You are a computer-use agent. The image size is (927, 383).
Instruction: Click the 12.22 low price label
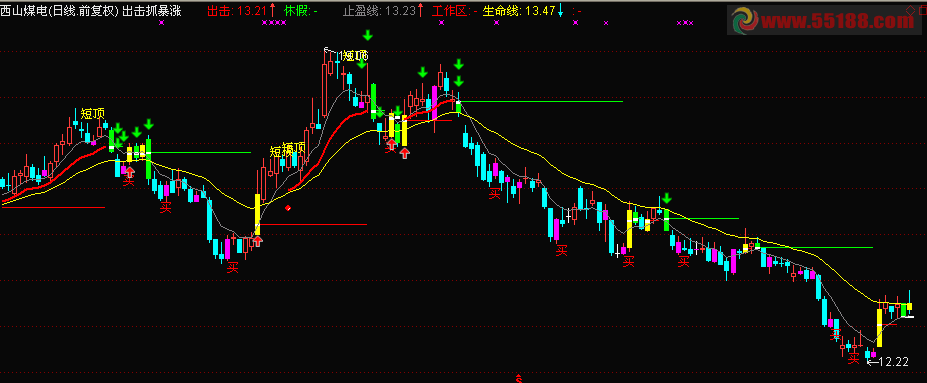pos(894,362)
